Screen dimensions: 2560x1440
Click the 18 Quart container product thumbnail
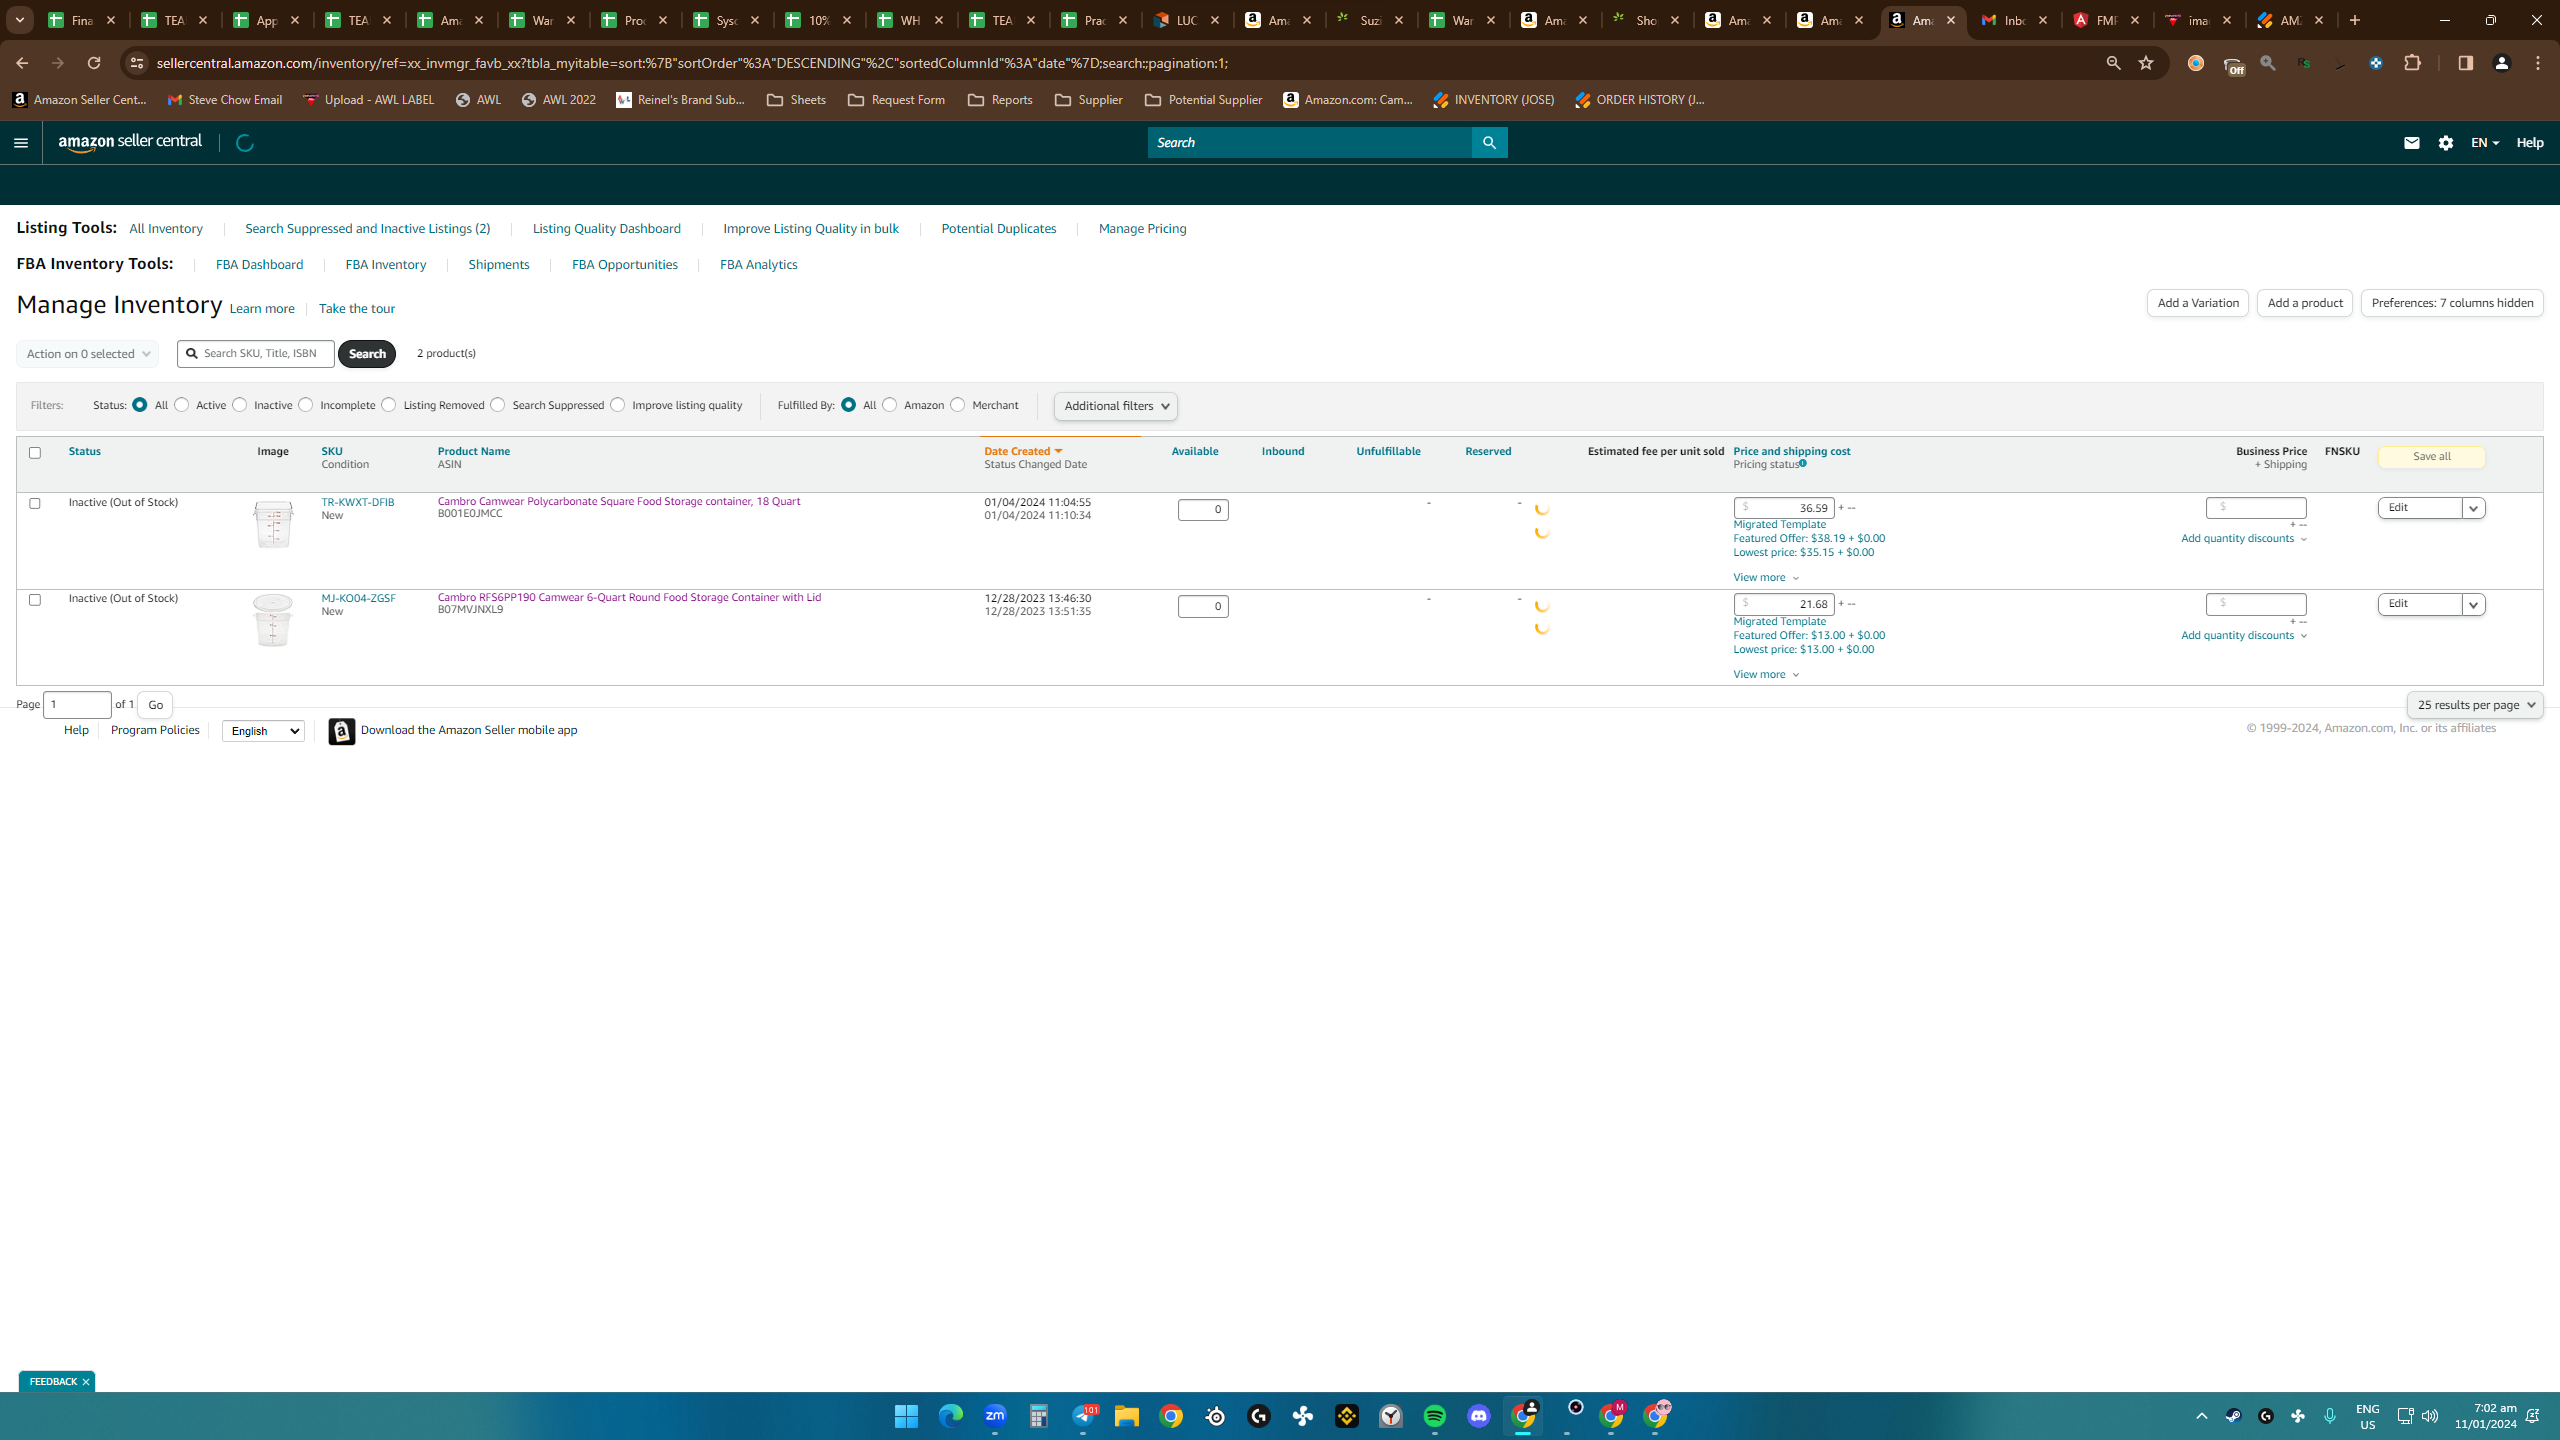point(273,524)
